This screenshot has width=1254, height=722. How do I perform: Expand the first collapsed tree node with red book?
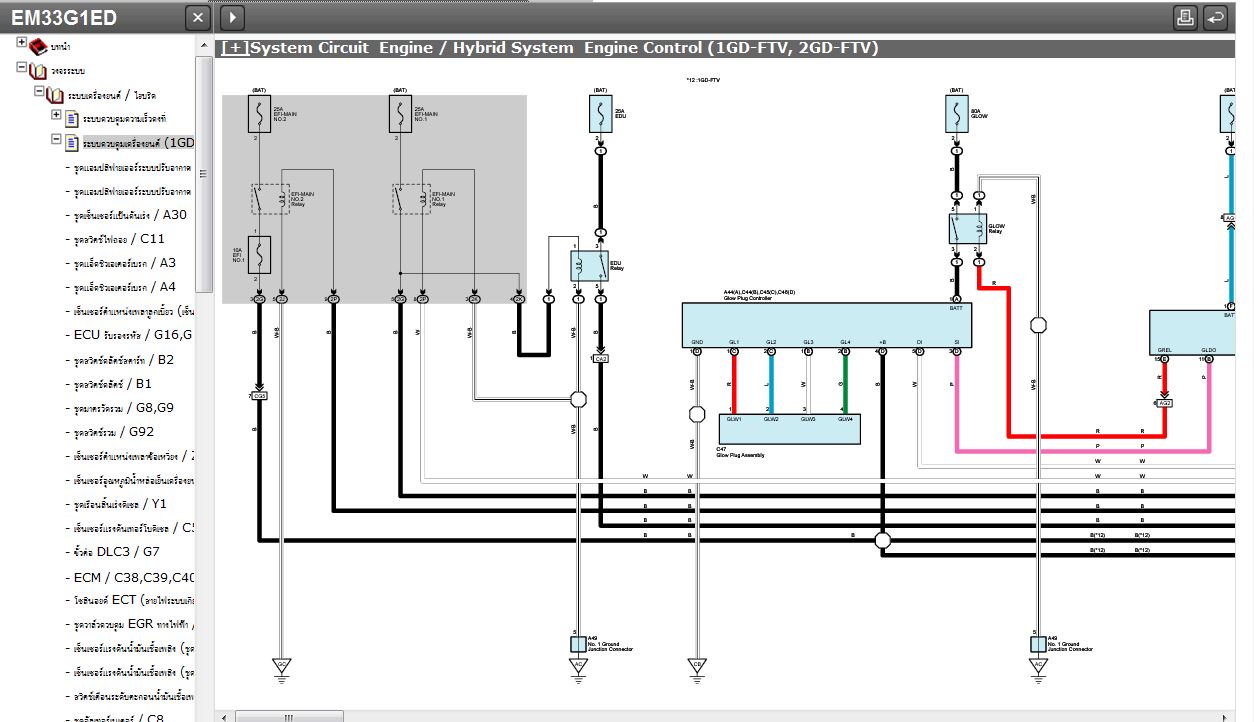pyautogui.click(x=21, y=44)
